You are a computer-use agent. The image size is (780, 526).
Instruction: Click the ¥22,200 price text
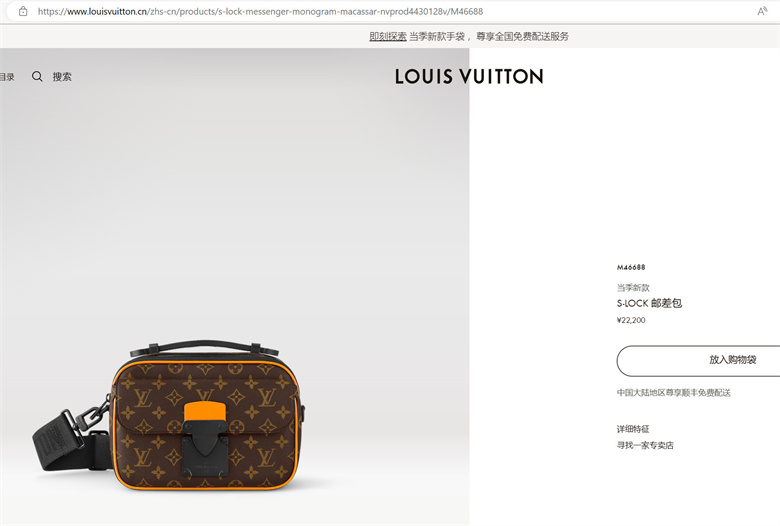(631, 320)
